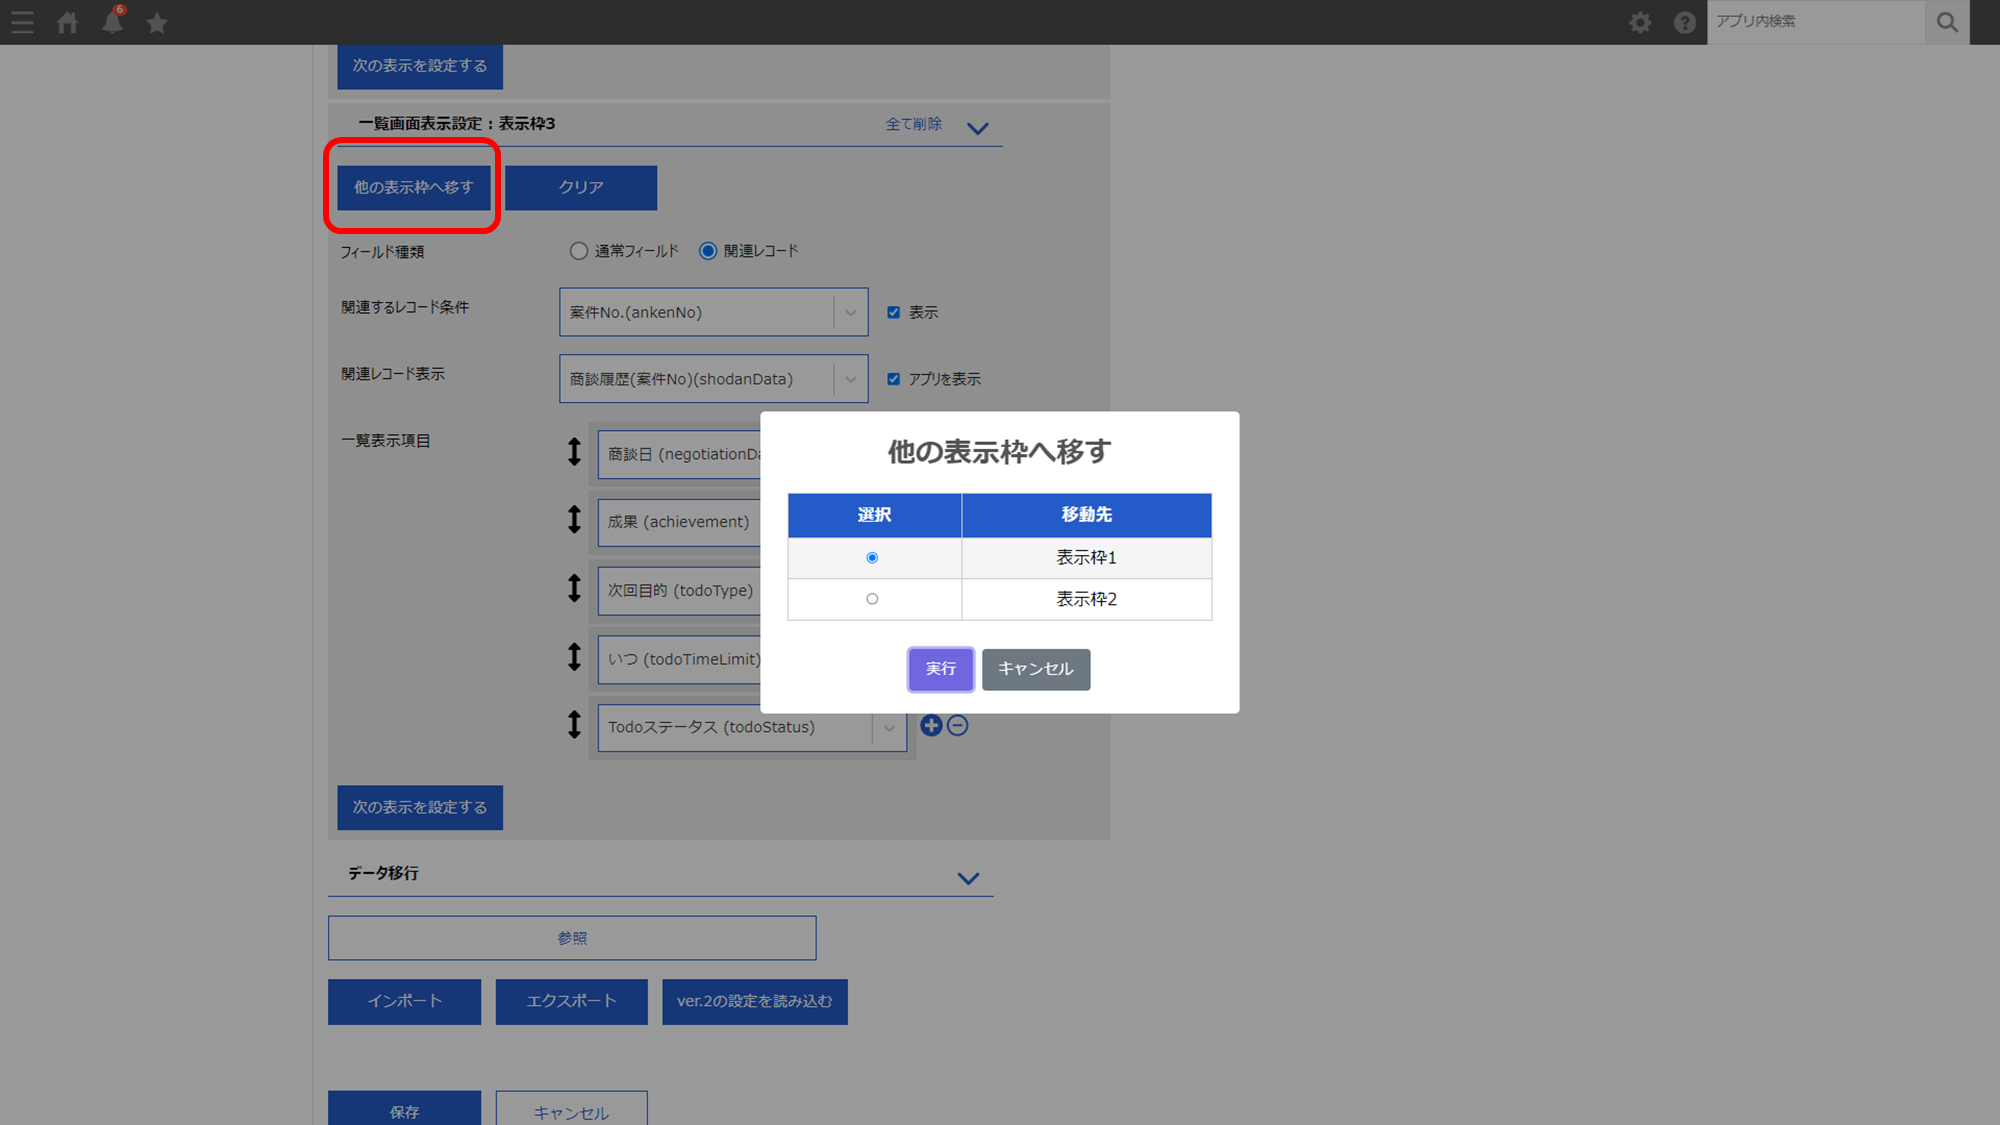The width and height of the screenshot is (2000, 1125).
Task: Click 一覧表示項目 label
Action: (x=386, y=441)
